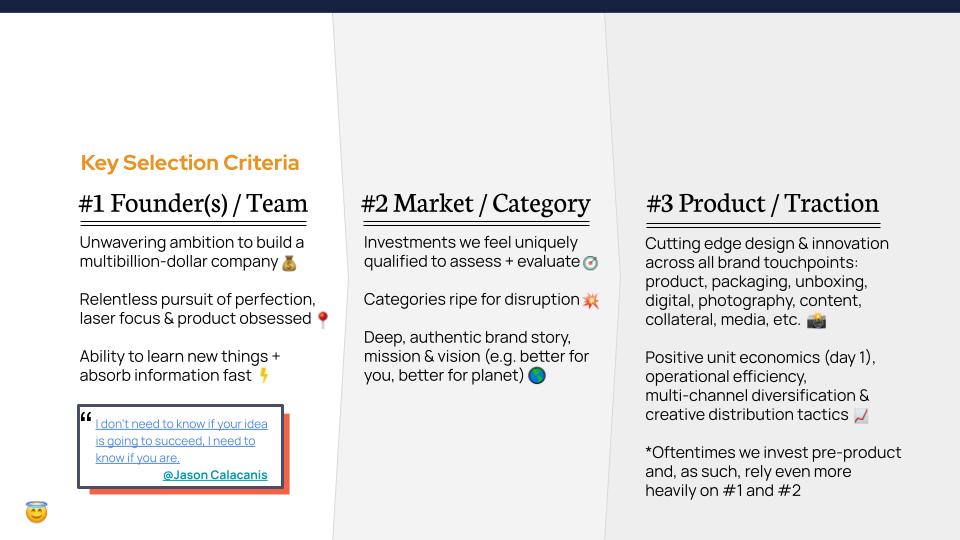This screenshot has width=960, height=540.
Task: Click the upward chart emoji
Action: point(861,415)
